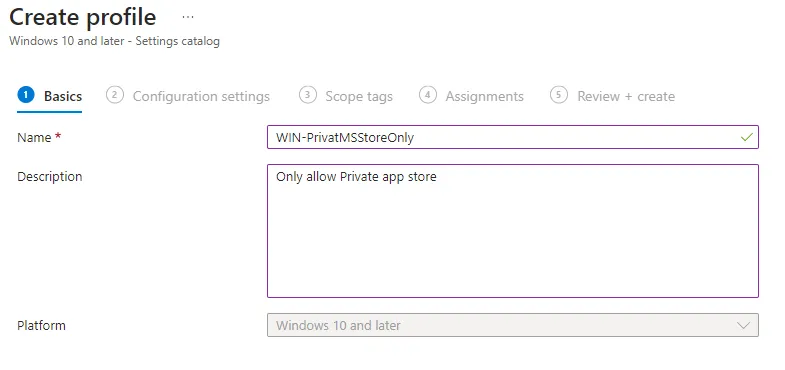This screenshot has width=785, height=370.
Task: Click step number 5 circle
Action: coord(559,95)
